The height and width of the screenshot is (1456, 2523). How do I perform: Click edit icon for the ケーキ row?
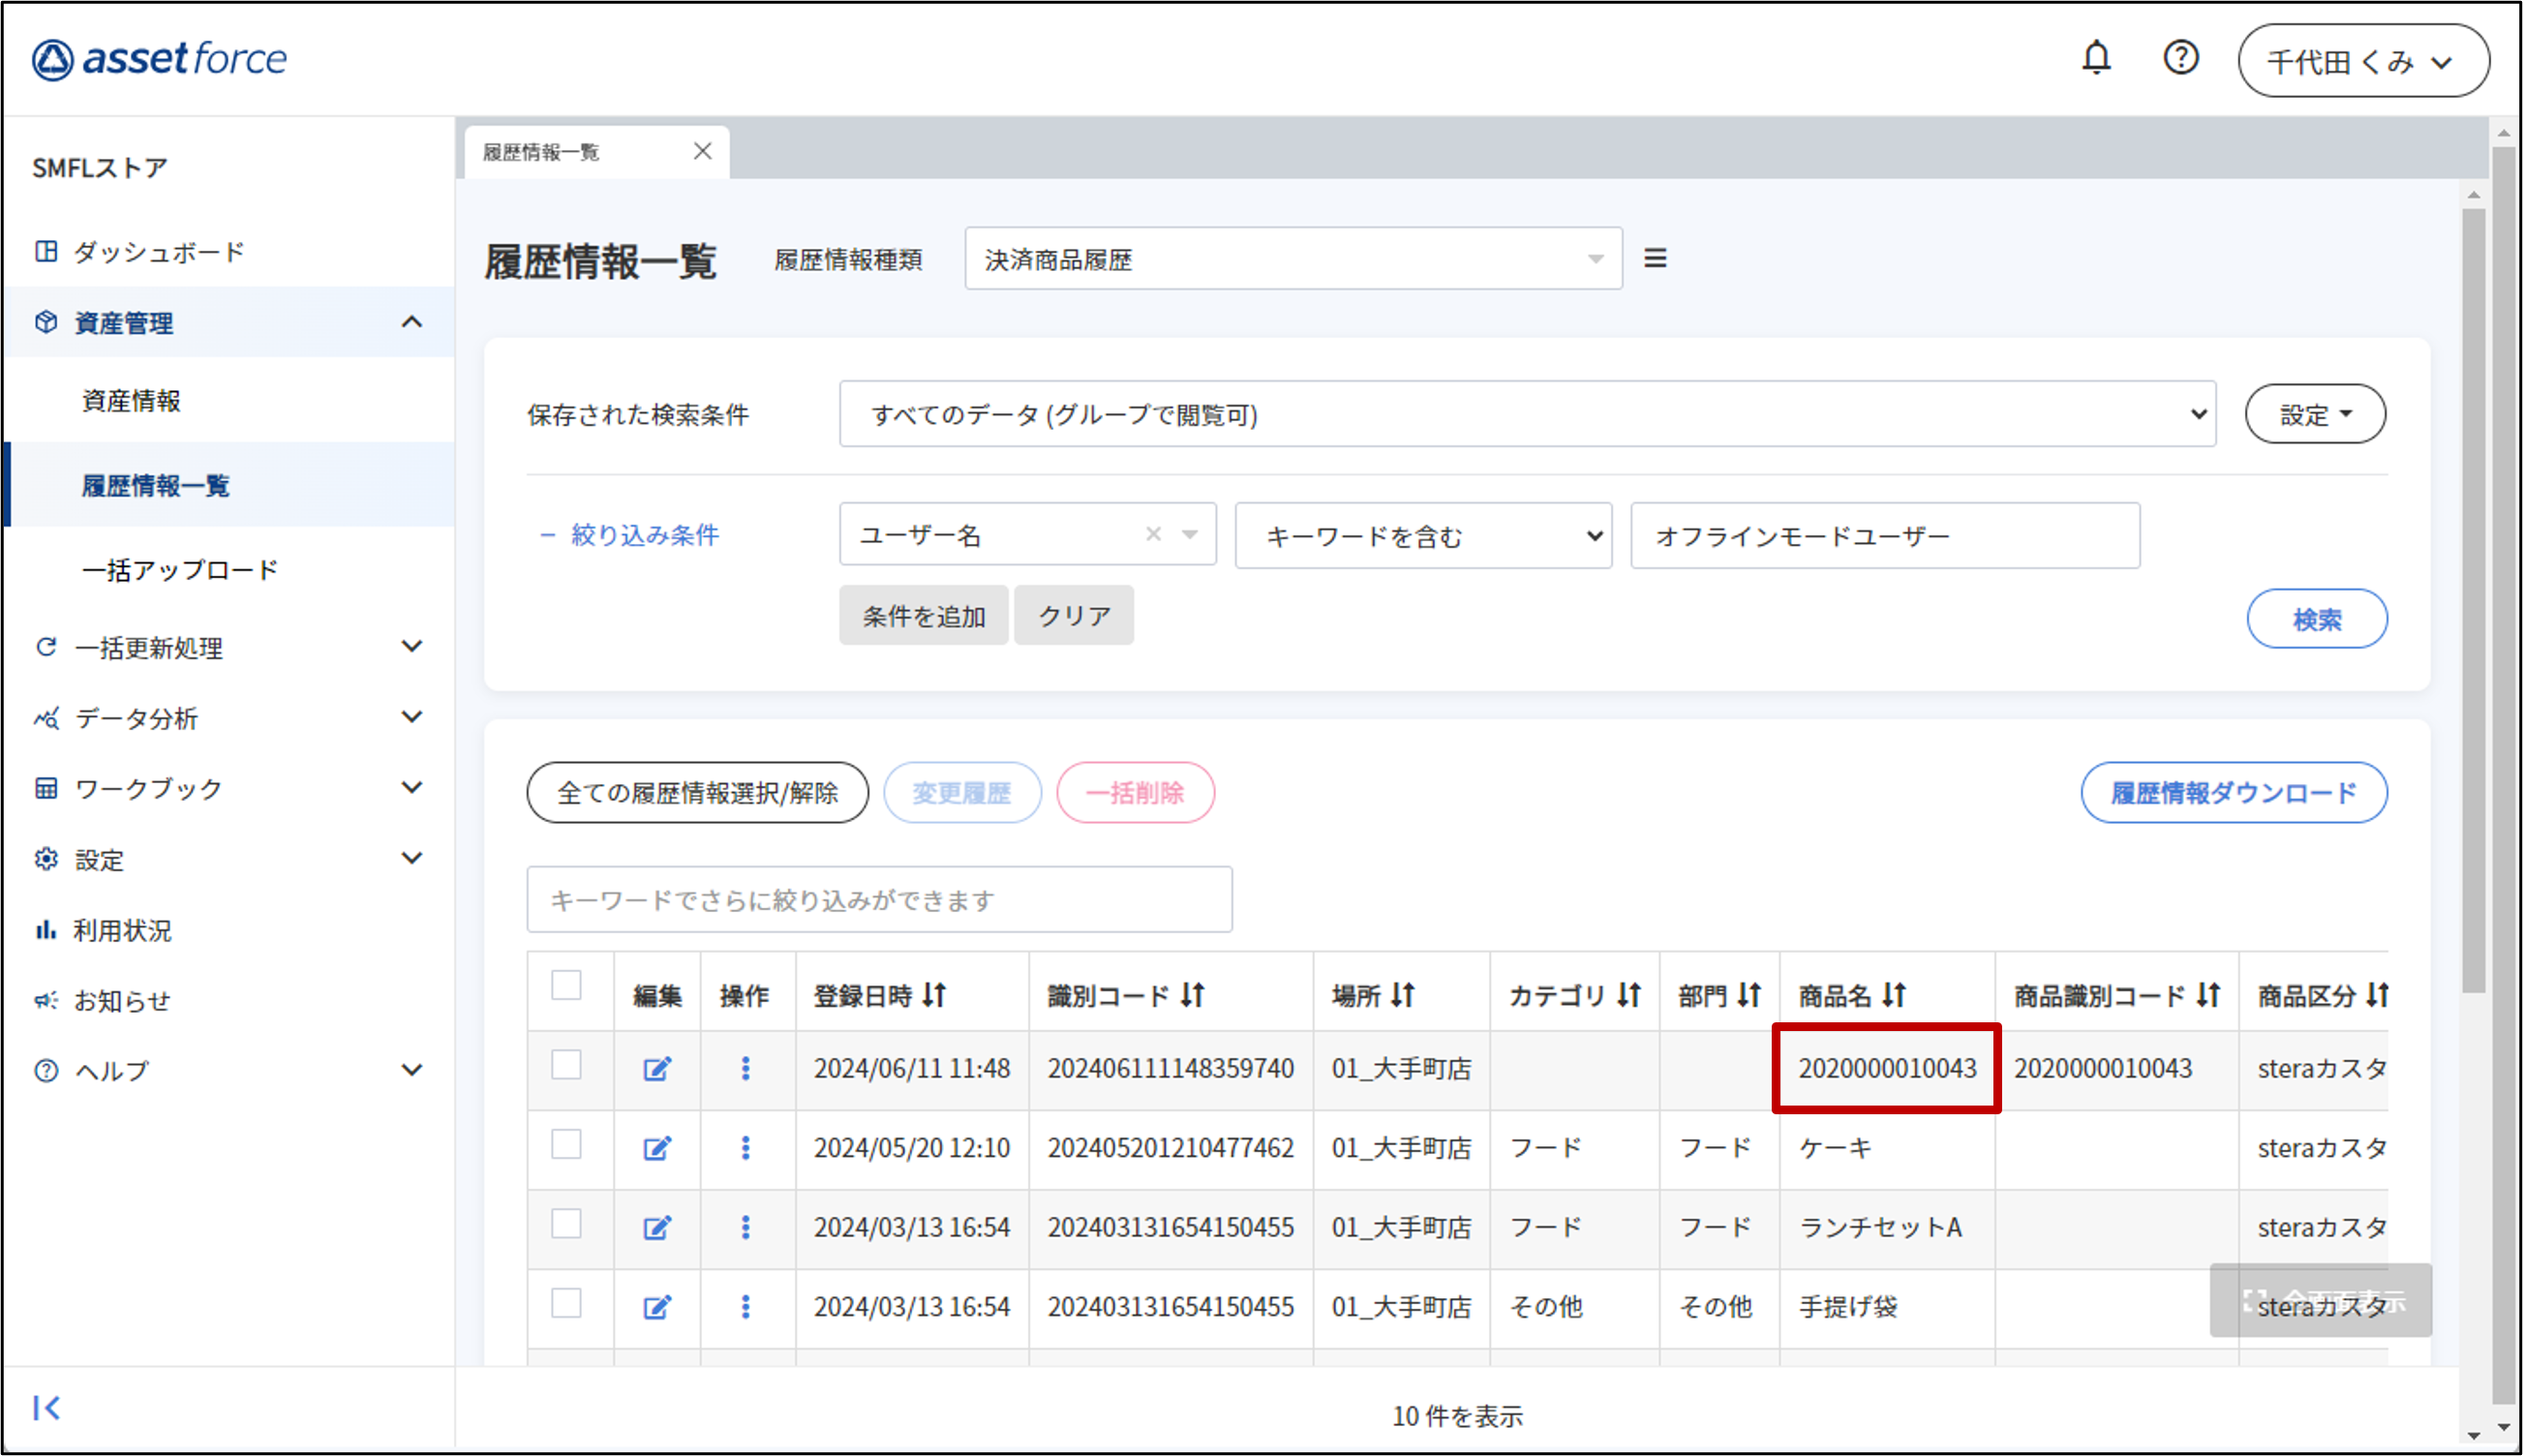click(656, 1148)
